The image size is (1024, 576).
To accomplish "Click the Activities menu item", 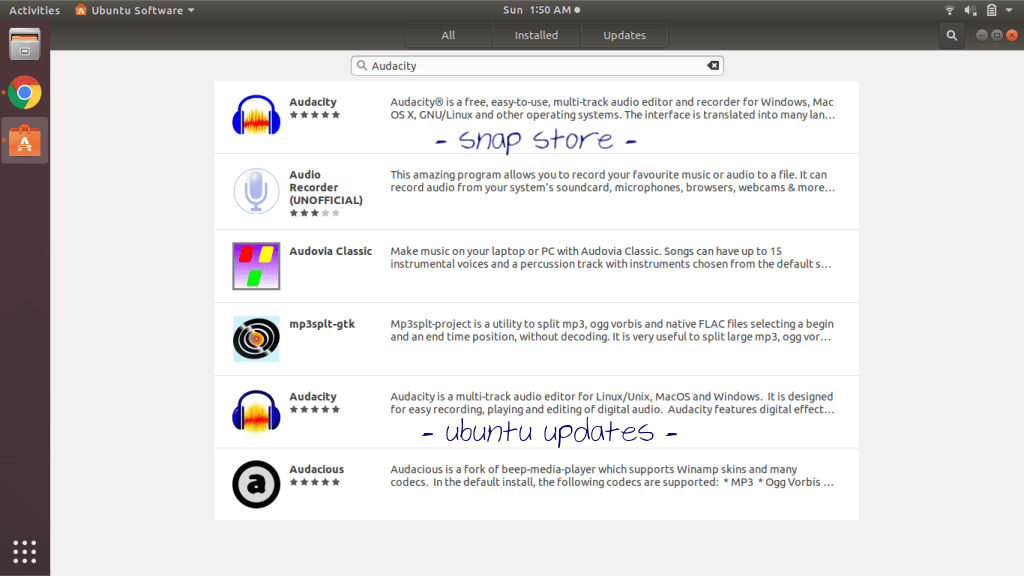I will pos(33,10).
